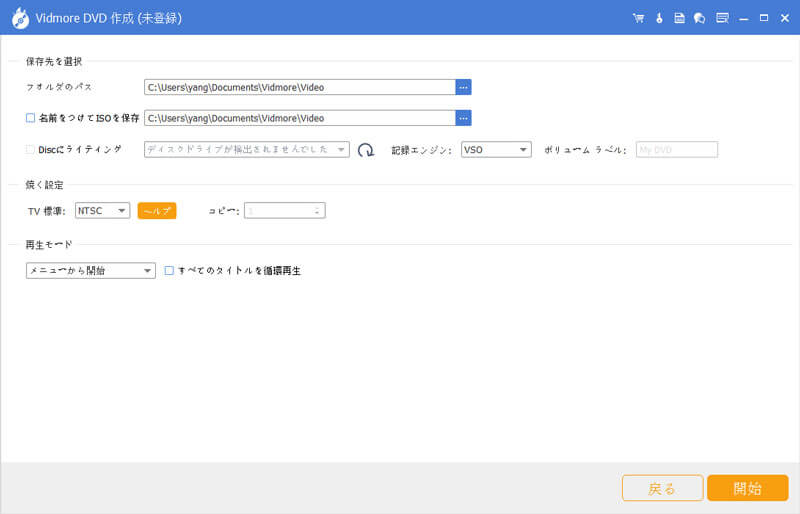The height and width of the screenshot is (514, 800).
Task: Expand the 記録エンジン VSO dropdown
Action: (496, 150)
